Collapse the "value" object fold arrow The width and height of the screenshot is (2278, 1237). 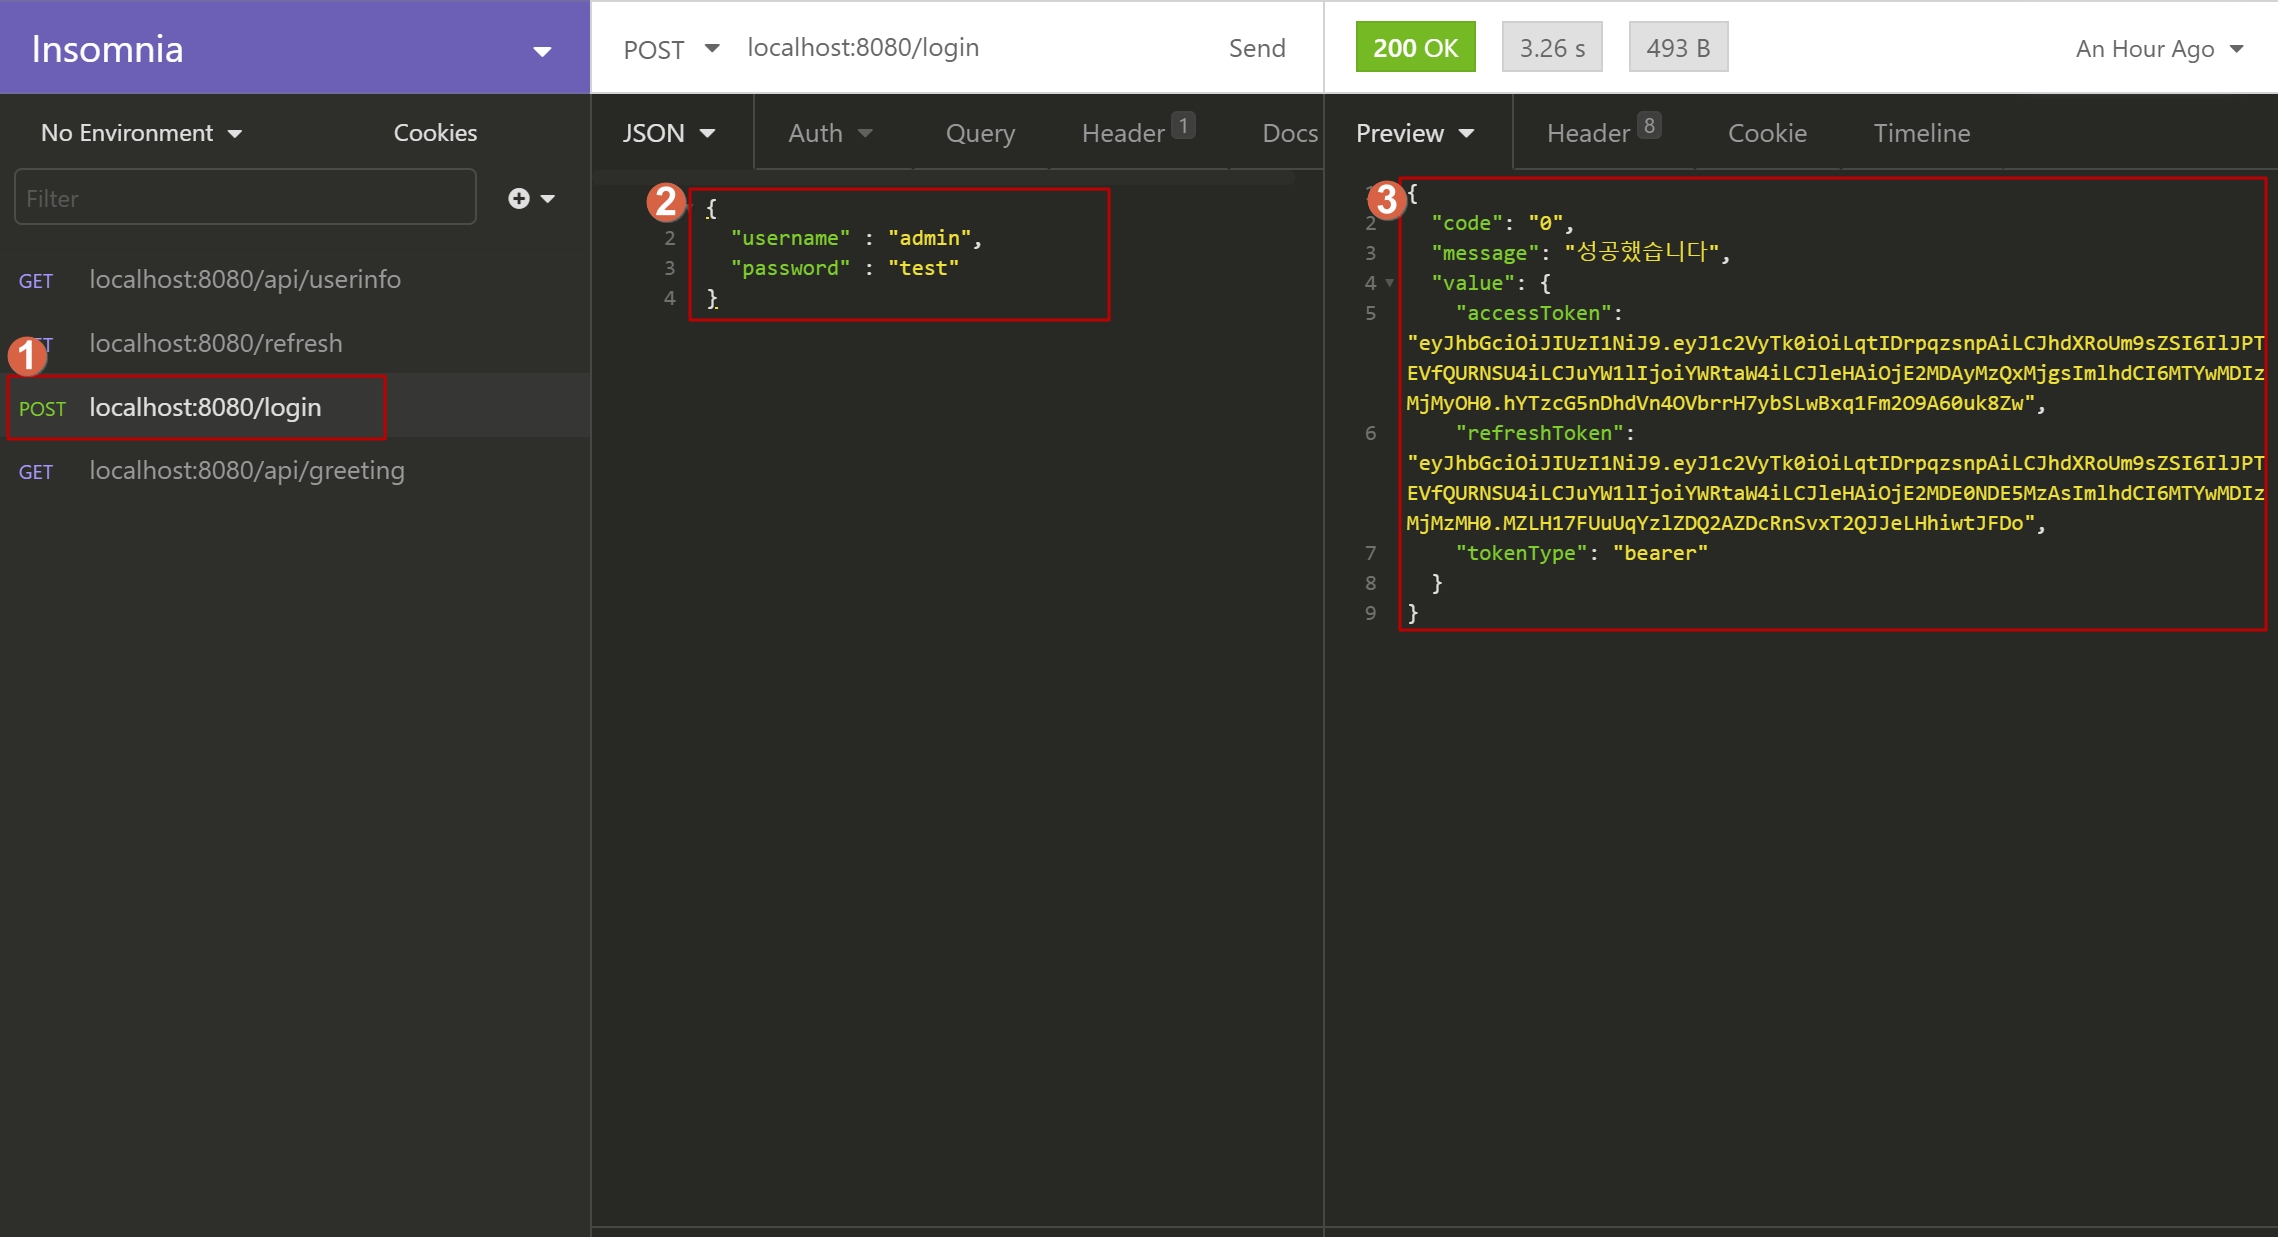pyautogui.click(x=1389, y=283)
